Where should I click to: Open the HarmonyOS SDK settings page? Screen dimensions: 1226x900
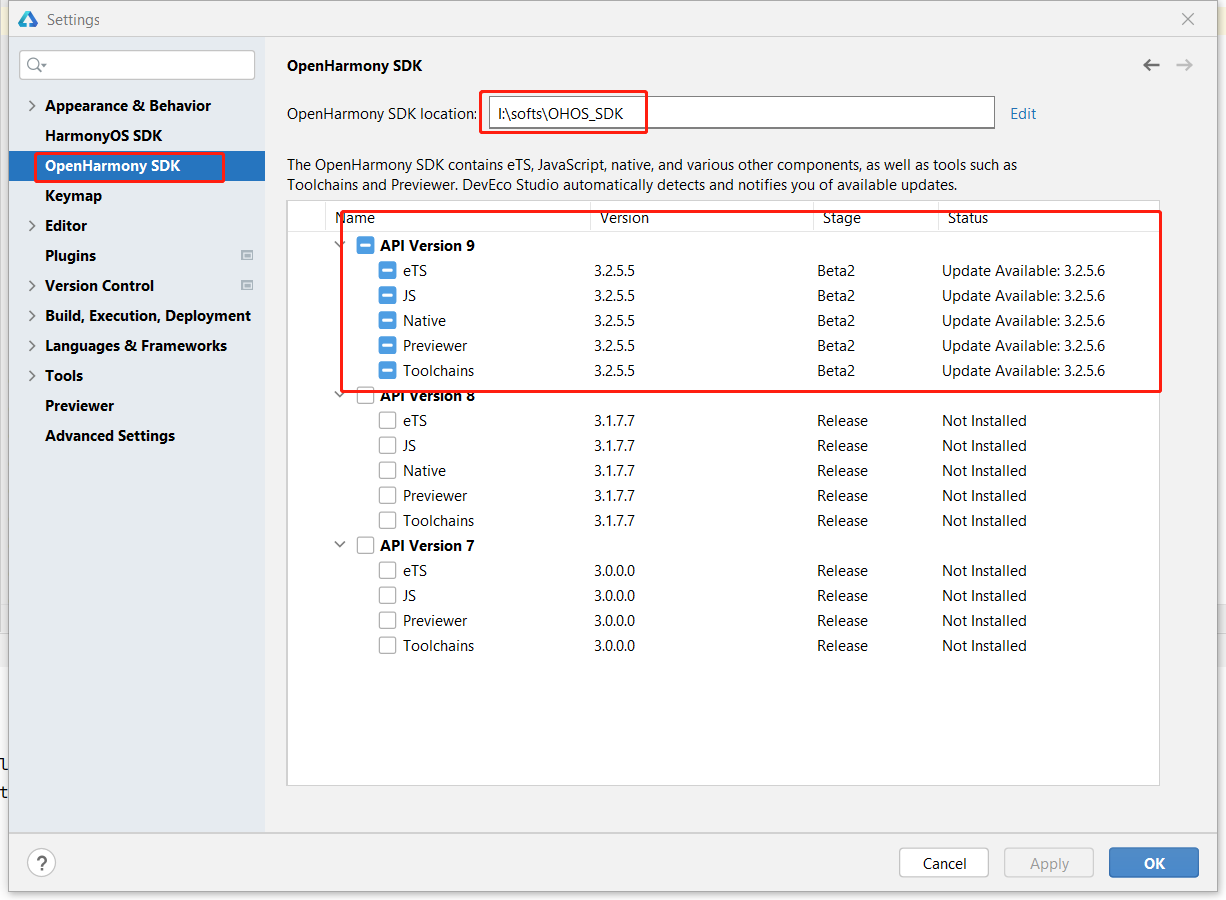click(x=103, y=135)
